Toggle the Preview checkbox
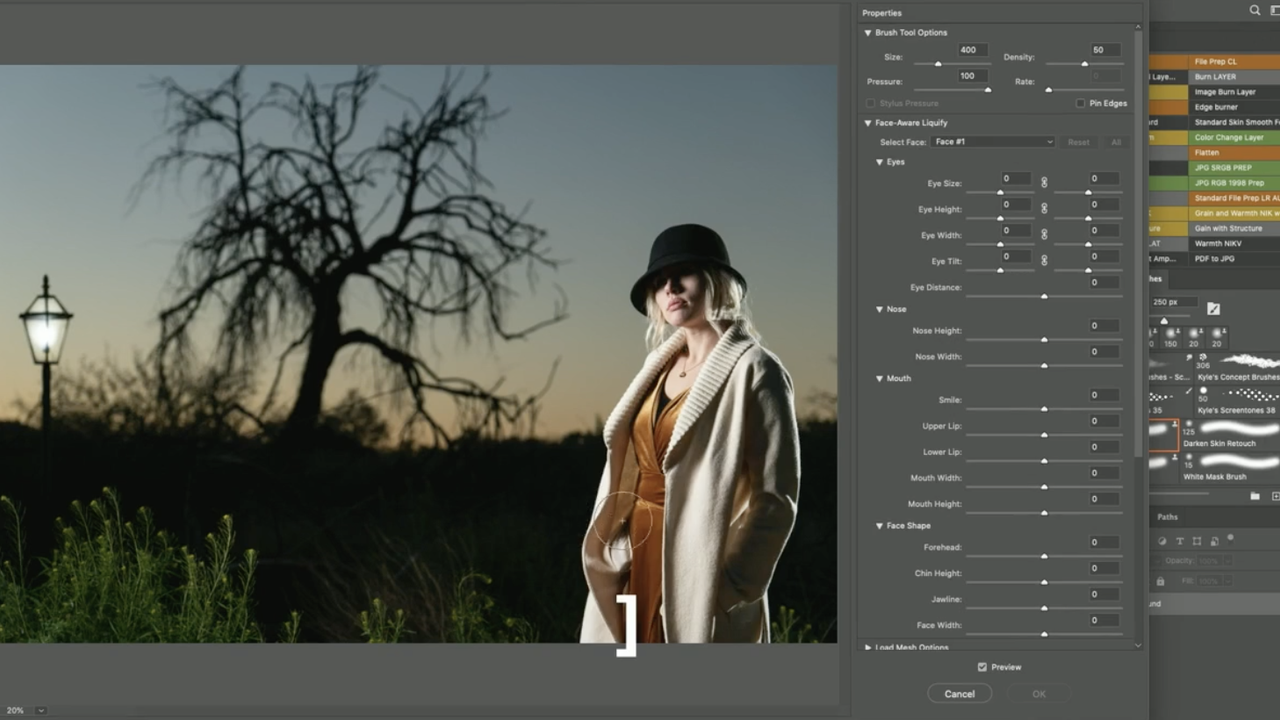This screenshot has width=1280, height=720. (x=982, y=667)
